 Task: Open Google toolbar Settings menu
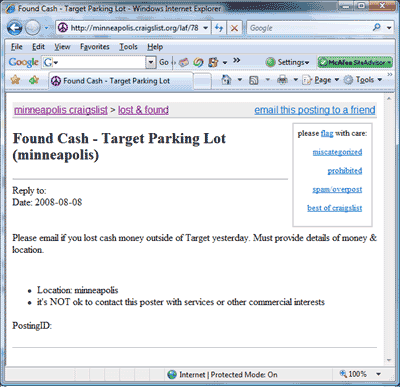(x=288, y=62)
